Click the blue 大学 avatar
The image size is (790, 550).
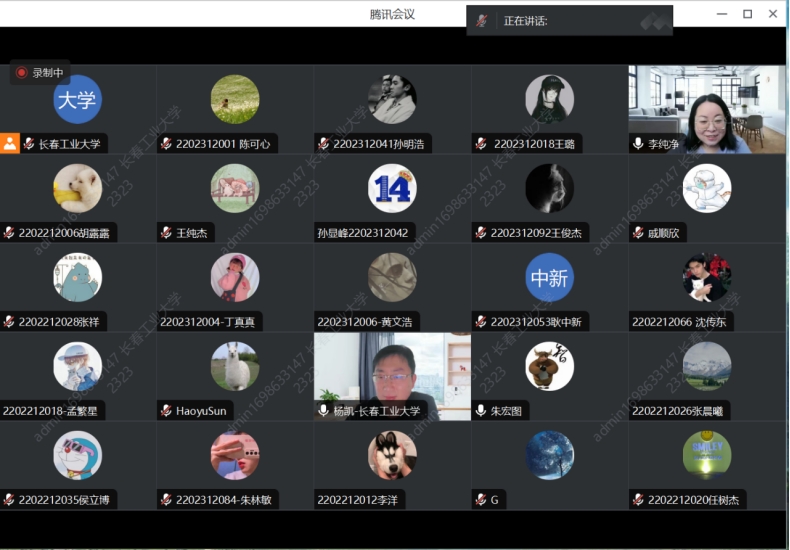pyautogui.click(x=77, y=100)
